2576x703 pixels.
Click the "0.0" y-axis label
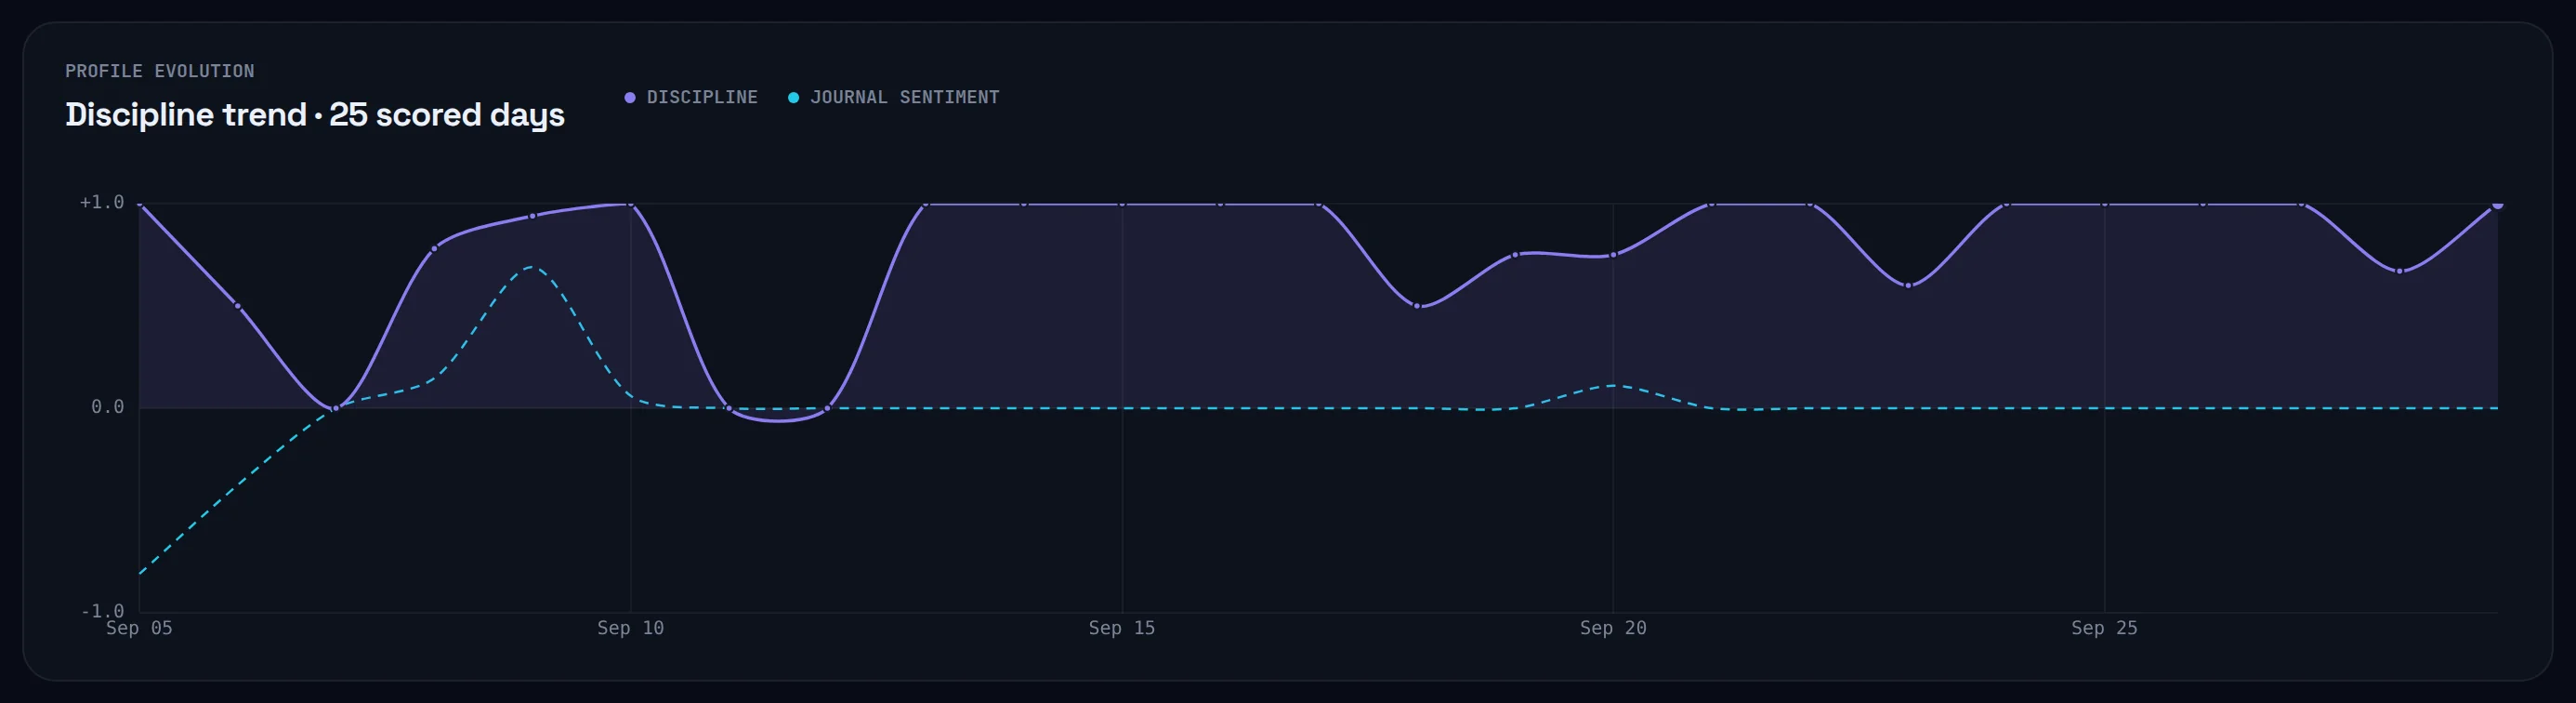pyautogui.click(x=108, y=407)
